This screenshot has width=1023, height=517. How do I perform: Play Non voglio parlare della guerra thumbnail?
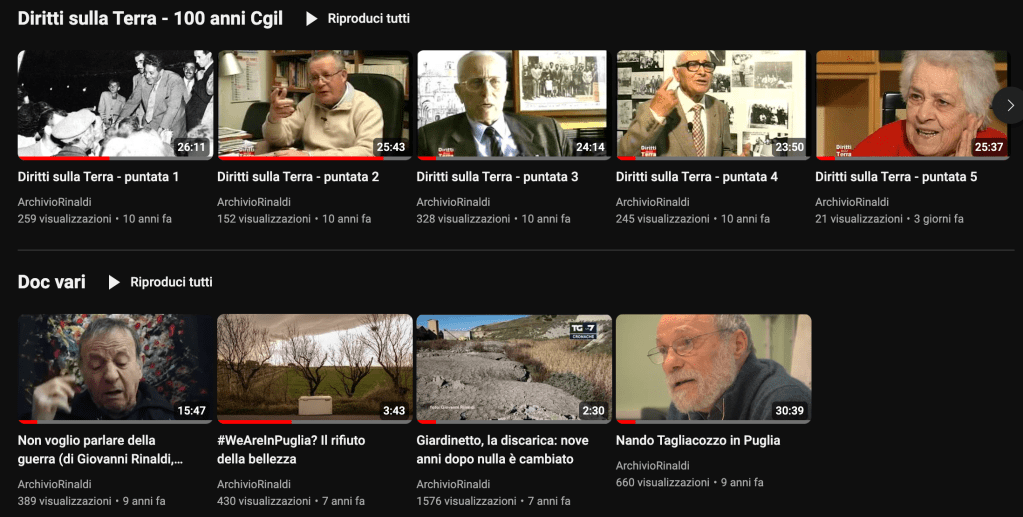pyautogui.click(x=115, y=369)
